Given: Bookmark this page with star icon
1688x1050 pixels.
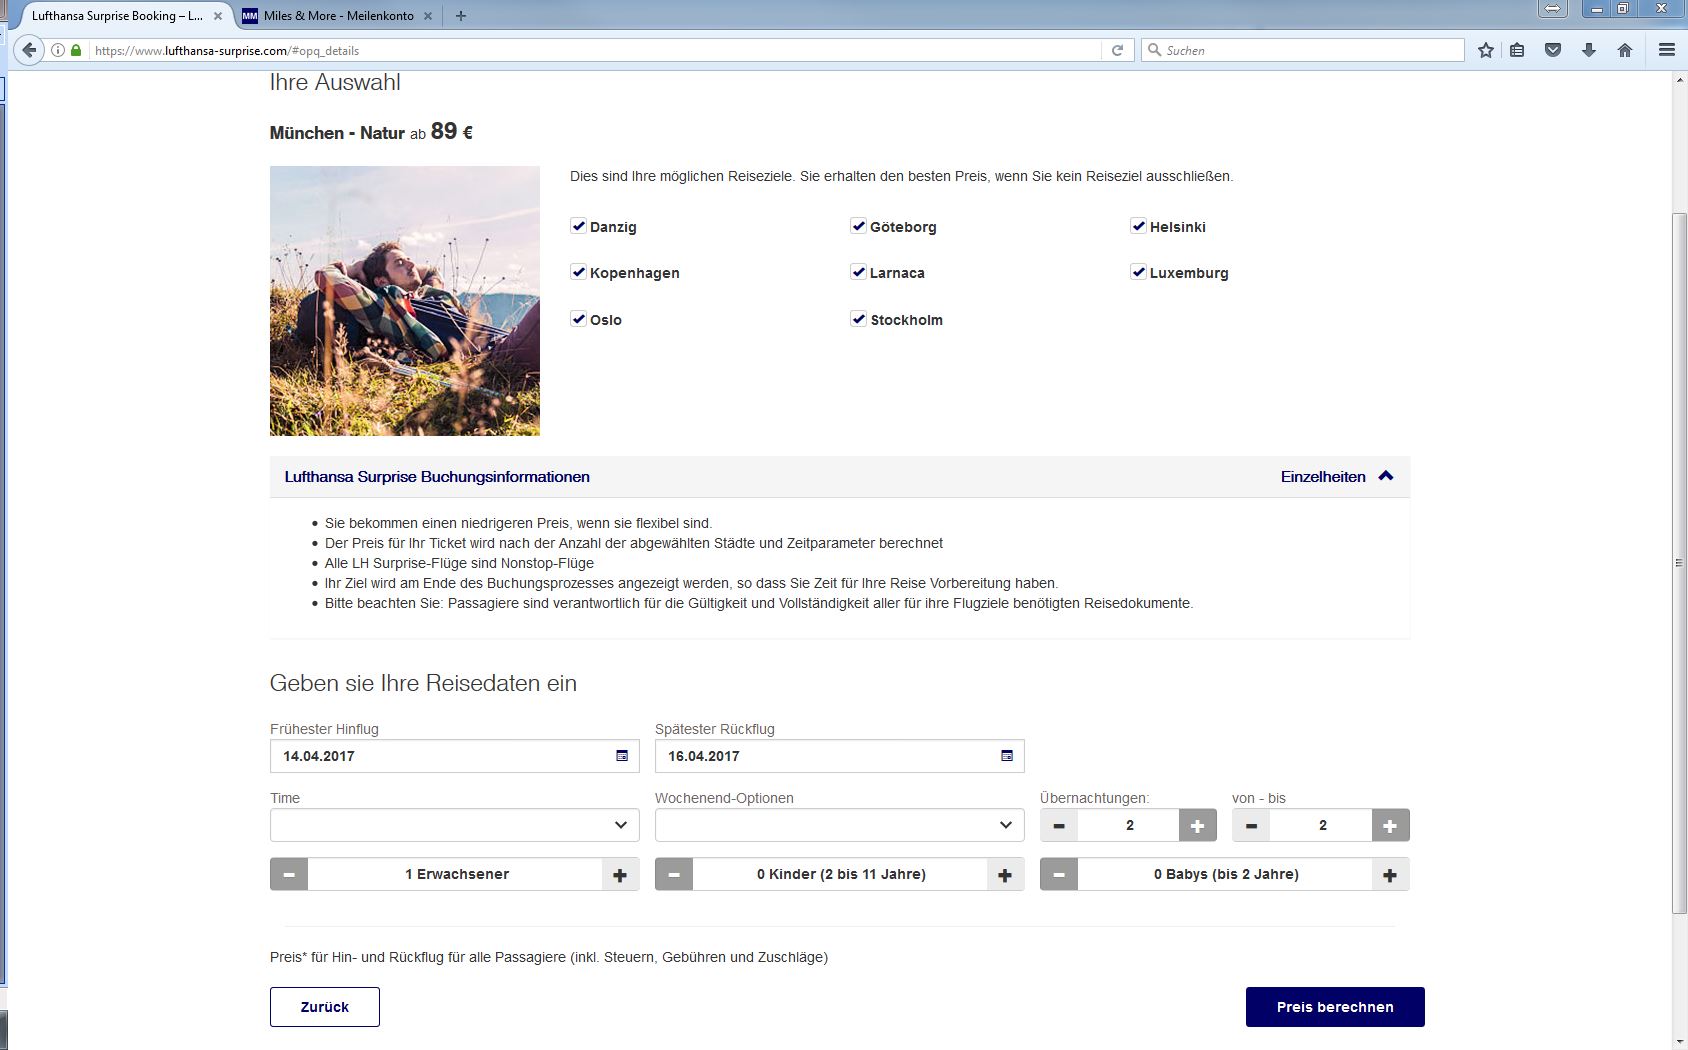Looking at the screenshot, I should (x=1486, y=50).
